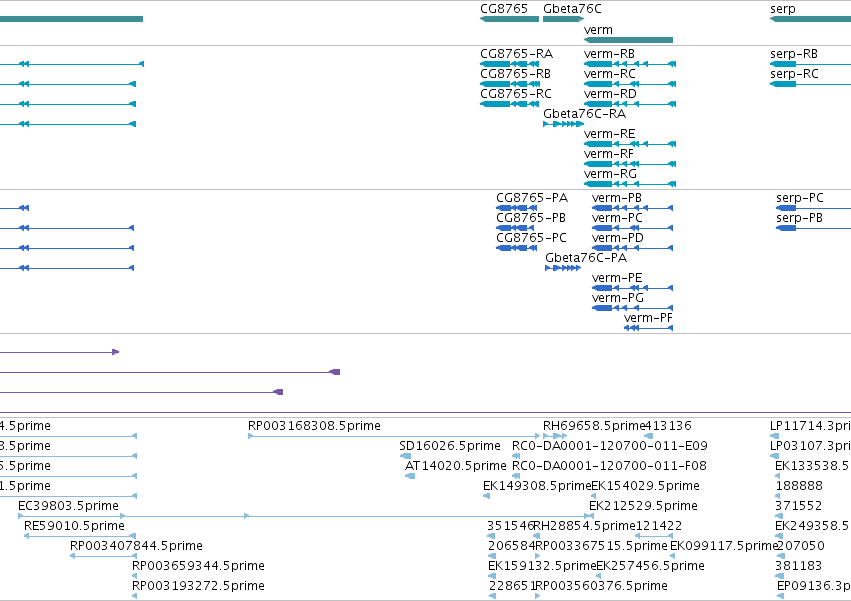Click the 228651 feature label
This screenshot has width=851, height=601.
point(512,586)
